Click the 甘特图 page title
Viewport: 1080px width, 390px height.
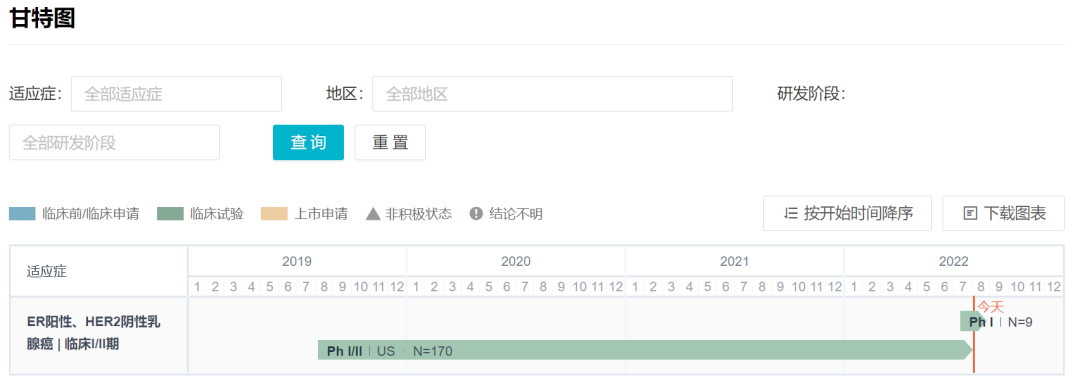pos(42,18)
